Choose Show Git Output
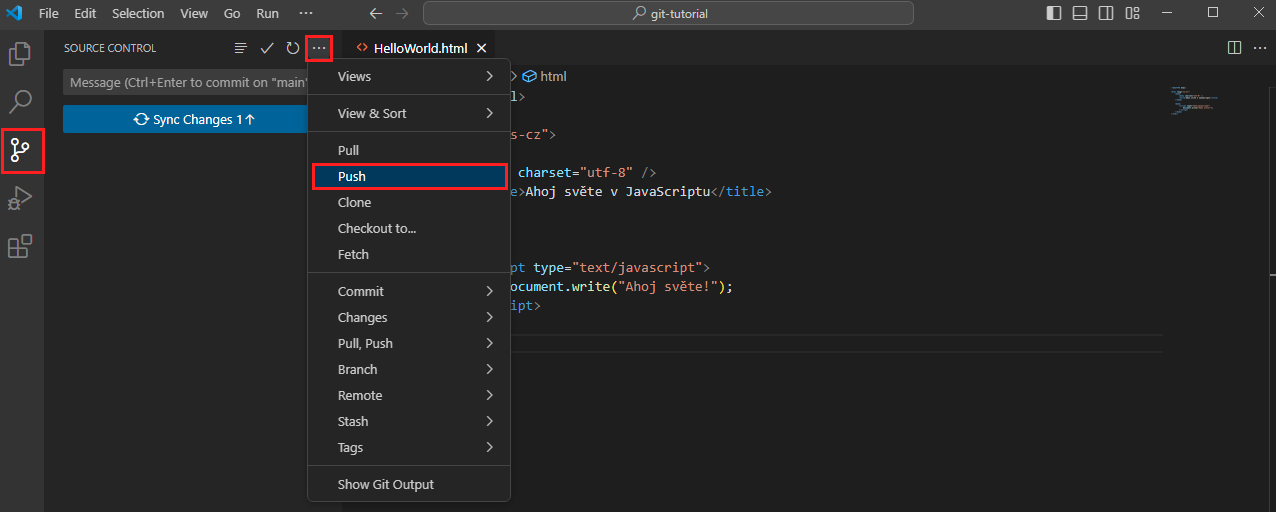The image size is (1276, 512). pos(409,484)
